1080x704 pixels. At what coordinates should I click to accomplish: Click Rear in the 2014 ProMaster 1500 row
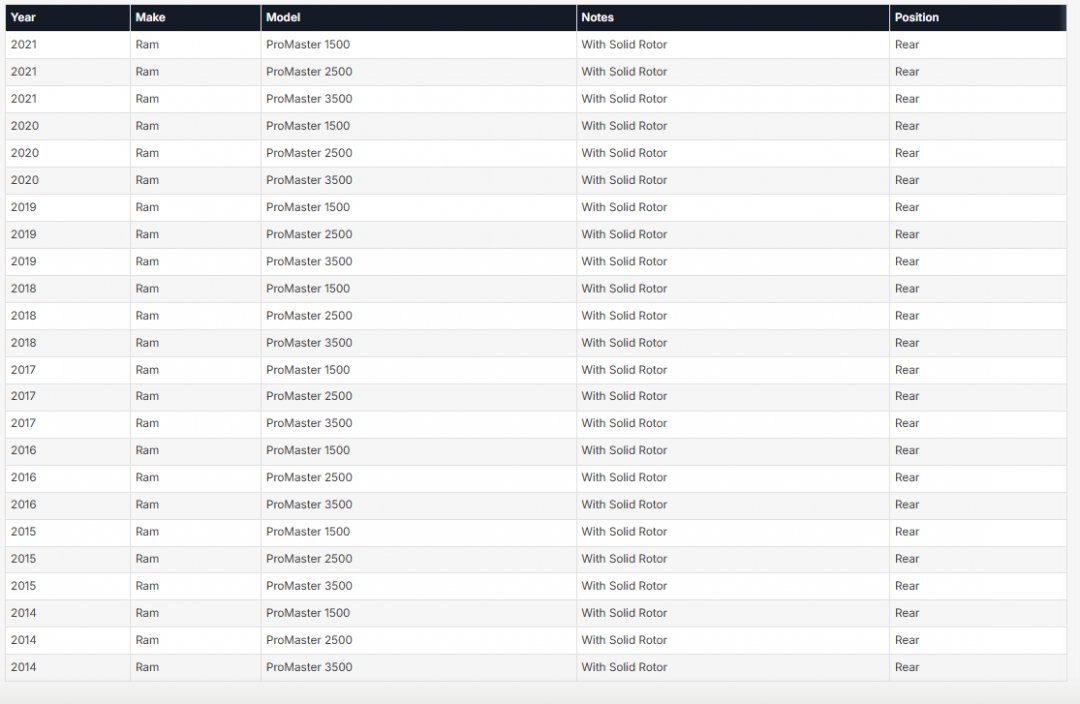tap(907, 613)
